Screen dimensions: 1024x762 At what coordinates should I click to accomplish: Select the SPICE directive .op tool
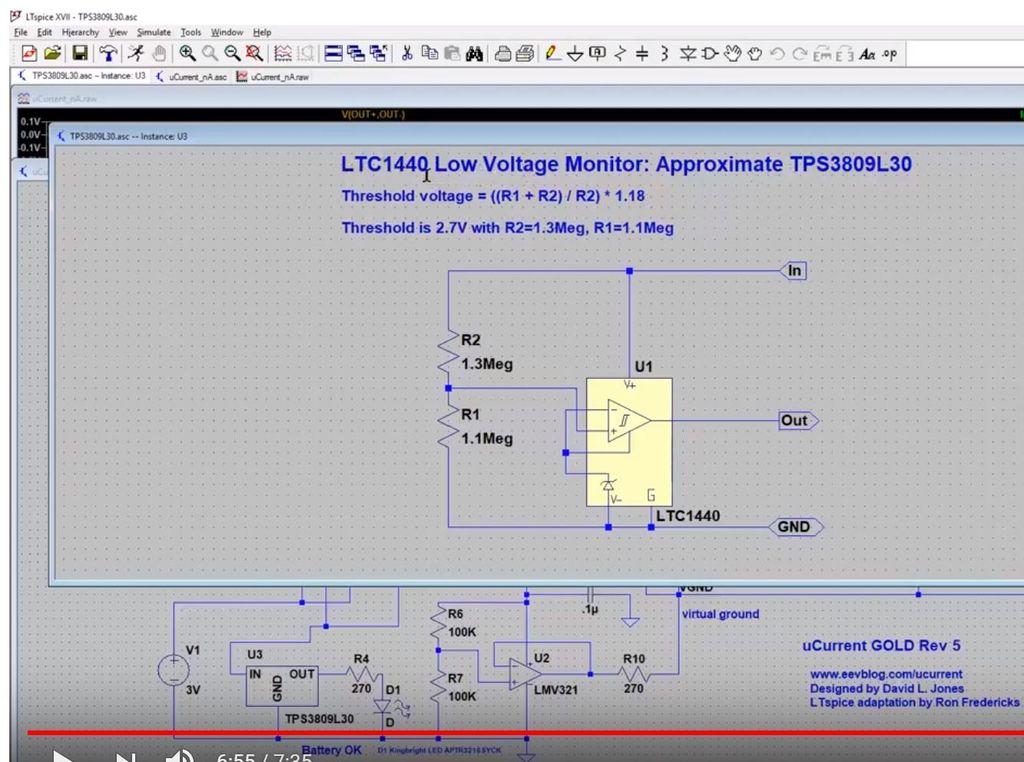889,54
